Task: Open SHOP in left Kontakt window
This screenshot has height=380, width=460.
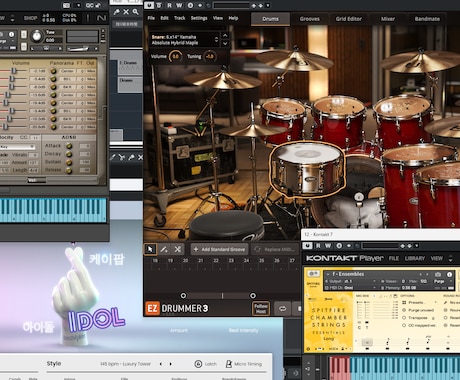Action: point(30,18)
